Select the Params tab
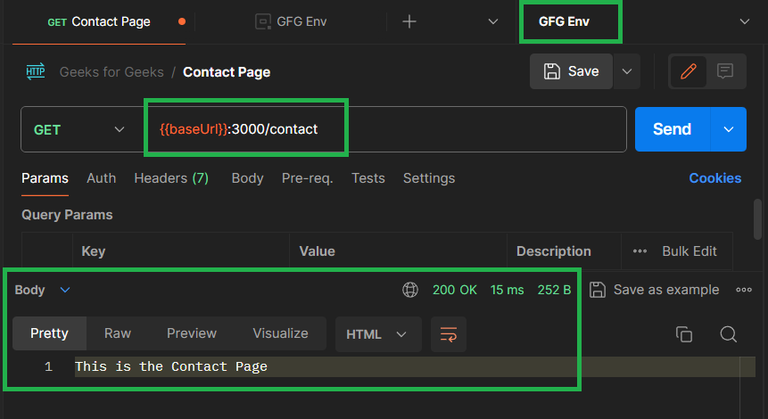 pos(45,178)
